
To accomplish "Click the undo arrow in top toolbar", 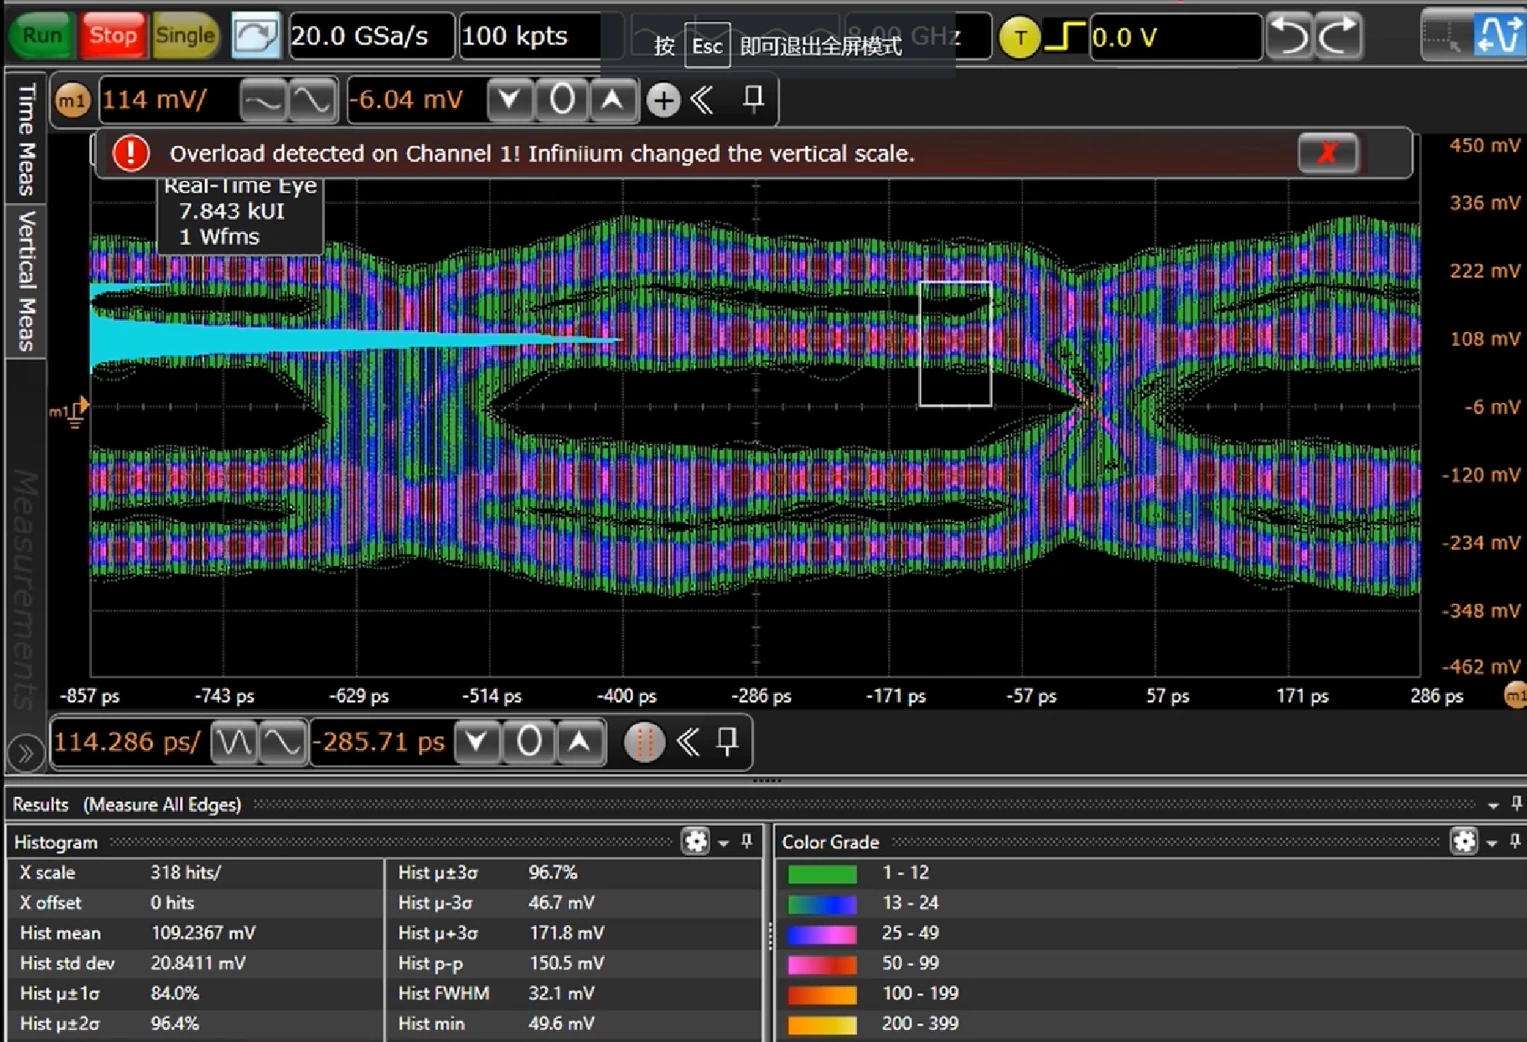I will [1289, 36].
